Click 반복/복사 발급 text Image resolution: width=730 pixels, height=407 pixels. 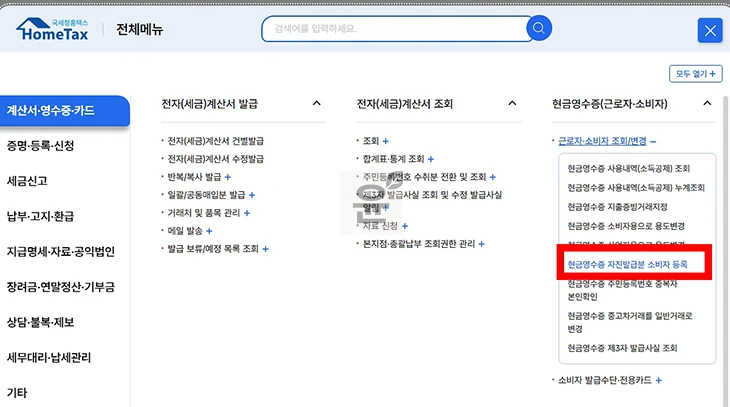[x=194, y=177]
